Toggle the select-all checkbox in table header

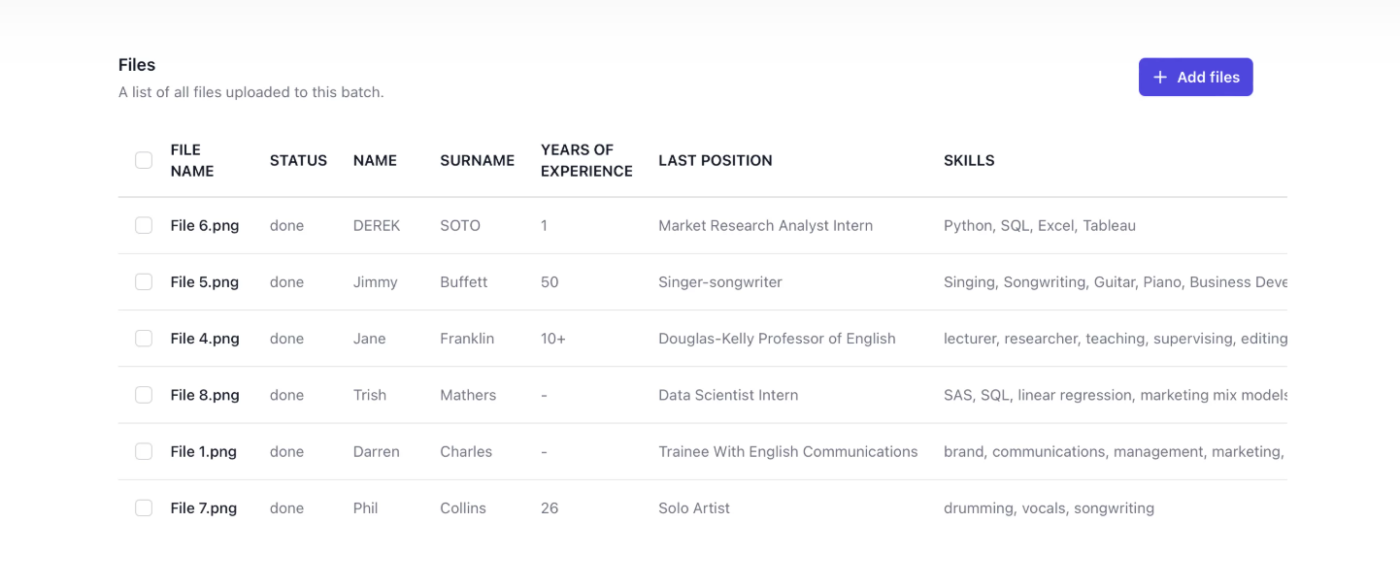(x=144, y=160)
